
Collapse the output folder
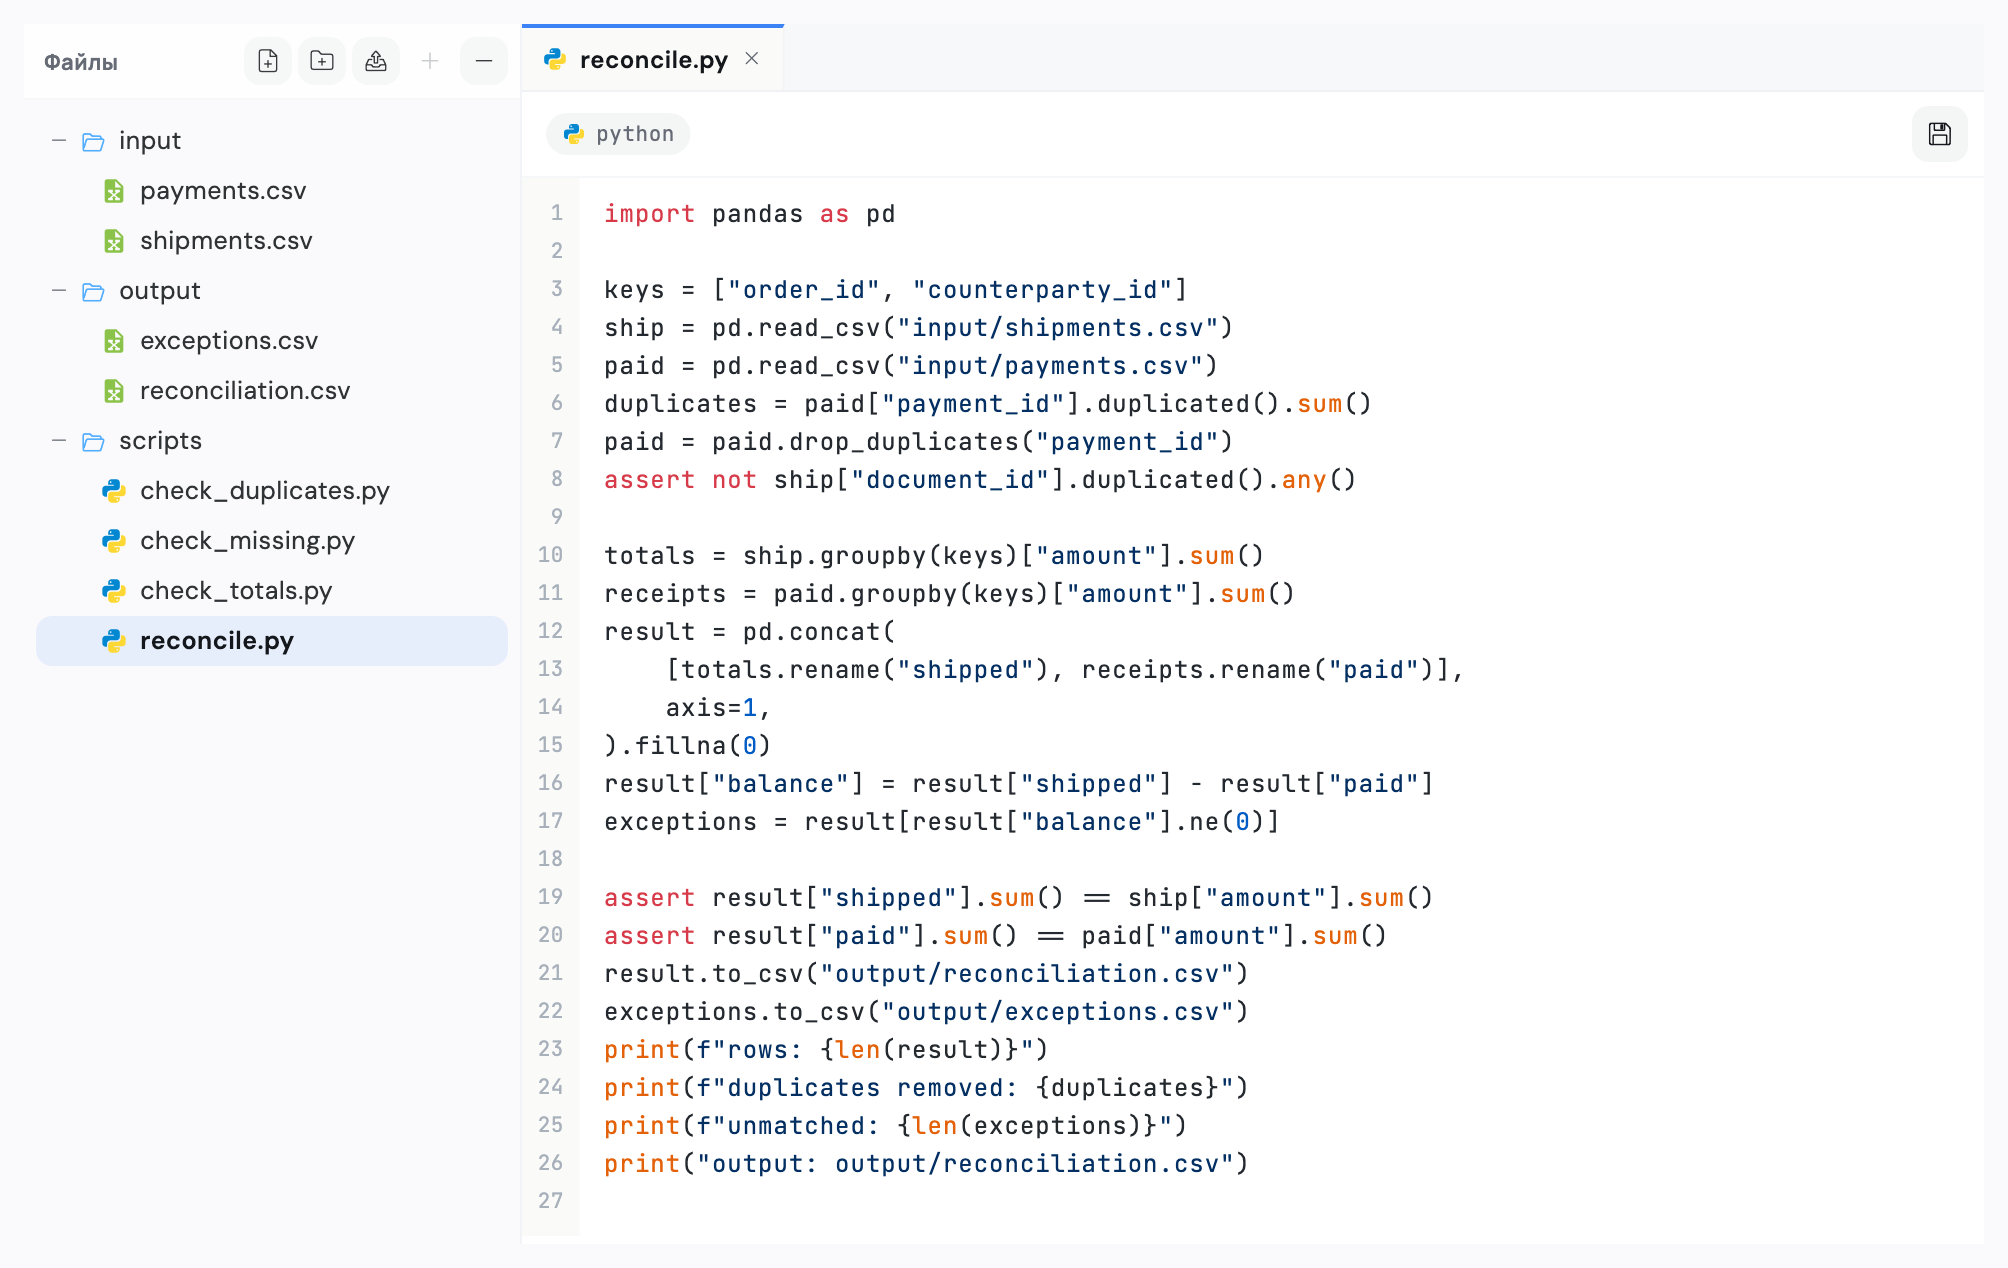59,291
